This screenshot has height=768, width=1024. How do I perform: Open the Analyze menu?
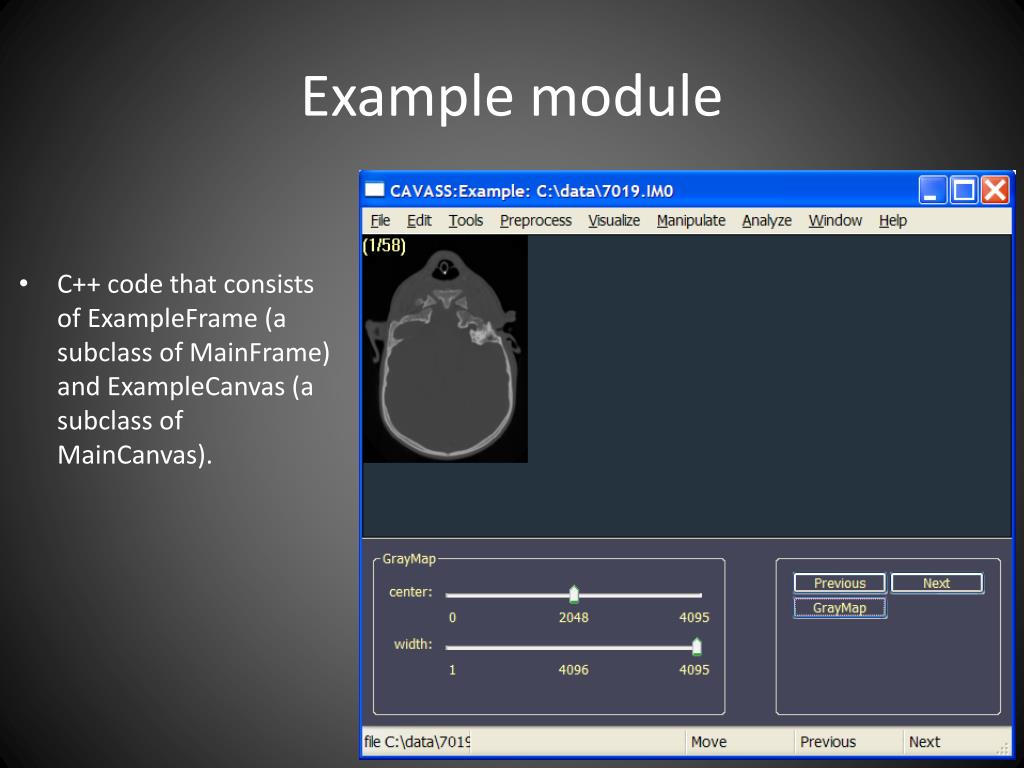[767, 221]
